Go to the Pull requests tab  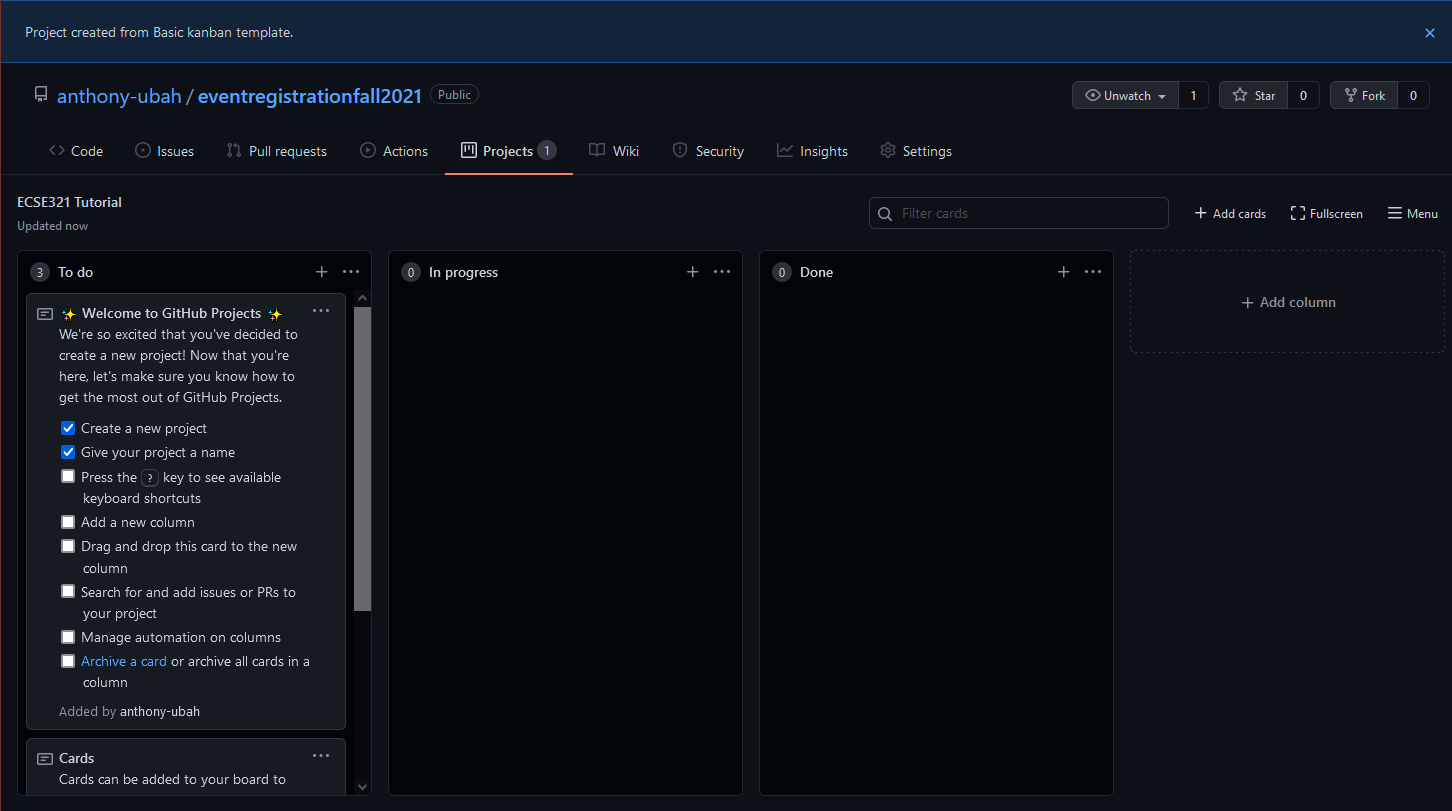276,151
